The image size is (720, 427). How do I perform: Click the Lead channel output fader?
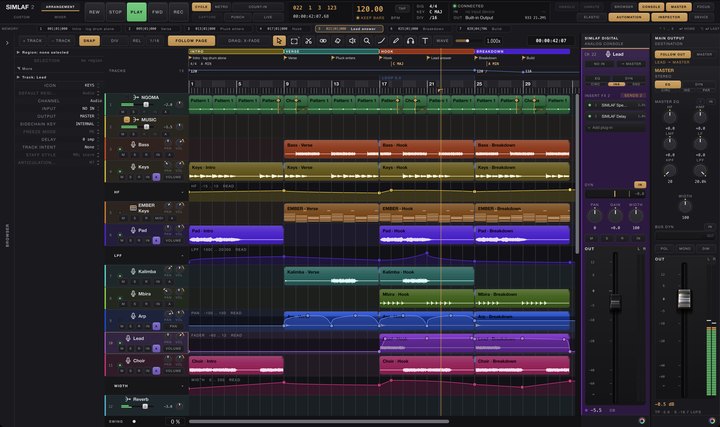(x=615, y=303)
